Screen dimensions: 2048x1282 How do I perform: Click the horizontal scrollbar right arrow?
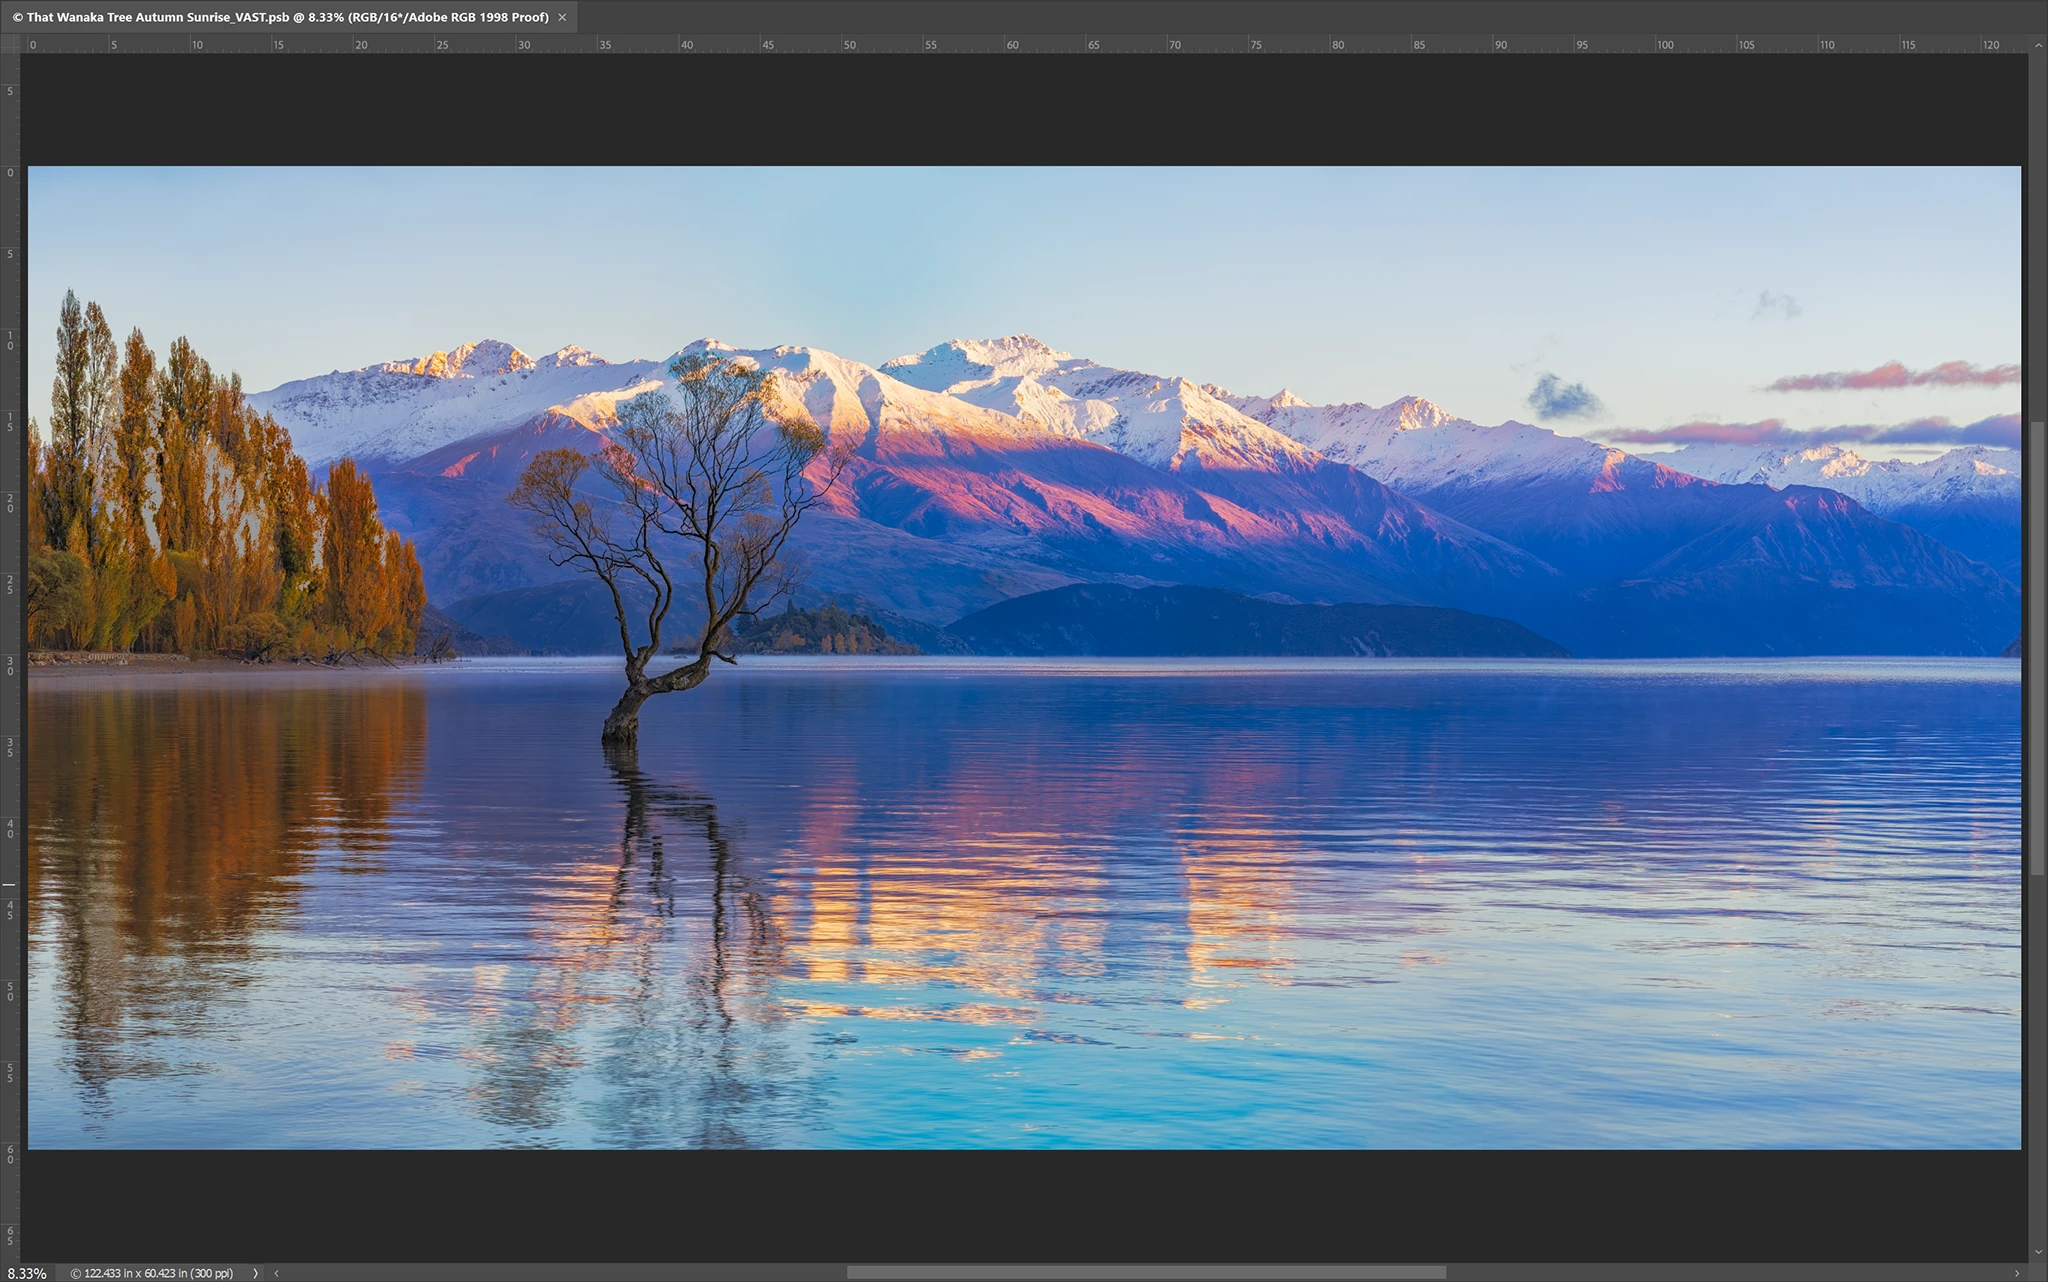(2017, 1273)
